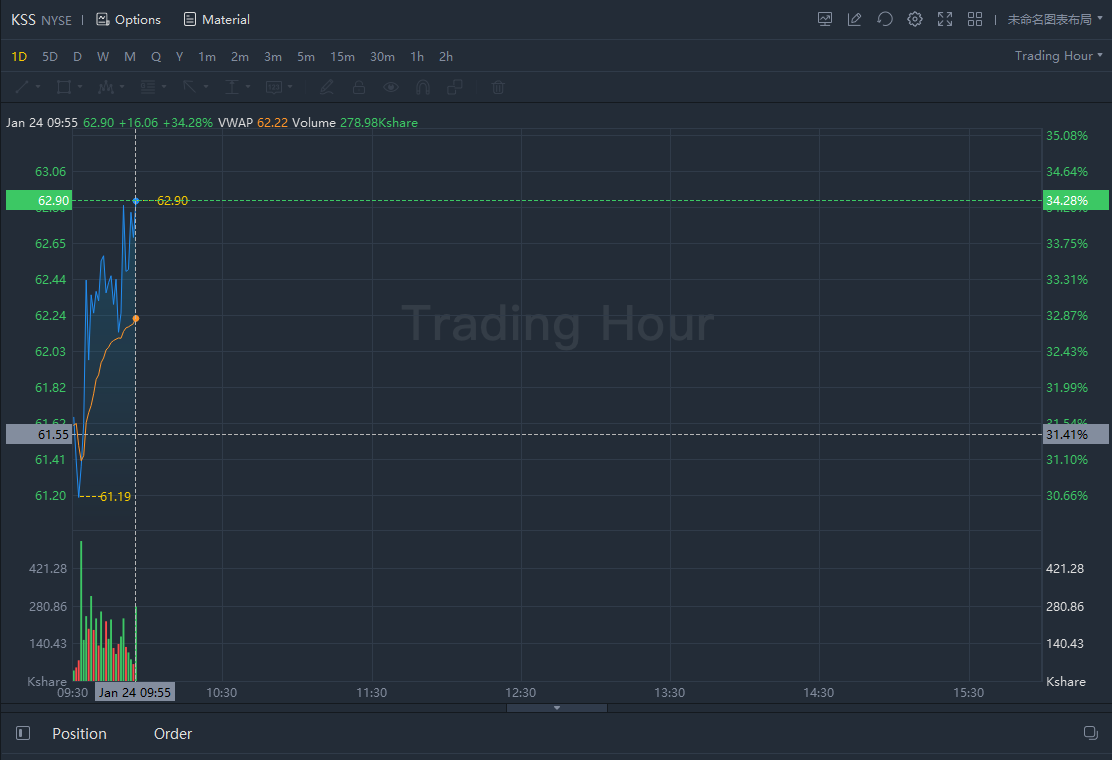The image size is (1112, 760).
Task: Click the 62.90 current price tag
Action: pos(39,201)
